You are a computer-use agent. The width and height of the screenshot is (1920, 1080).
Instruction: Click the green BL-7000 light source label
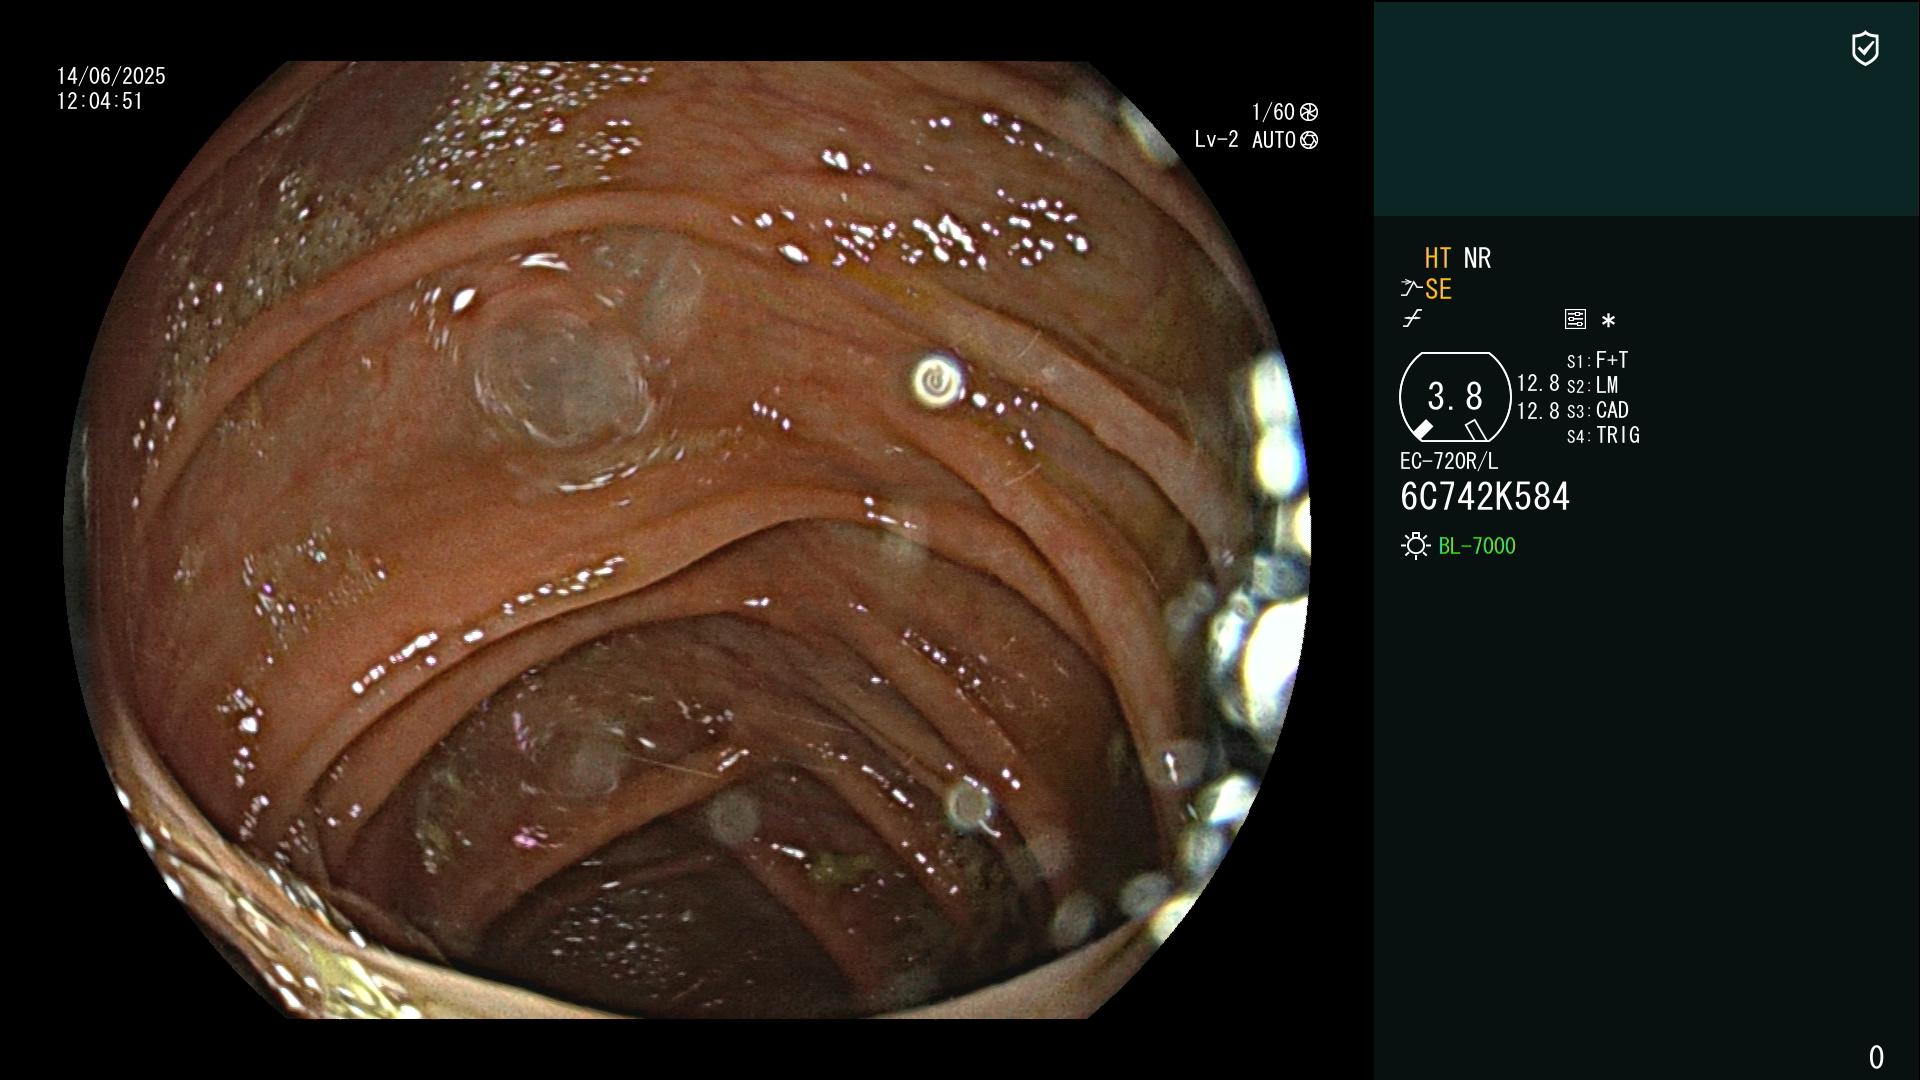coord(1477,546)
